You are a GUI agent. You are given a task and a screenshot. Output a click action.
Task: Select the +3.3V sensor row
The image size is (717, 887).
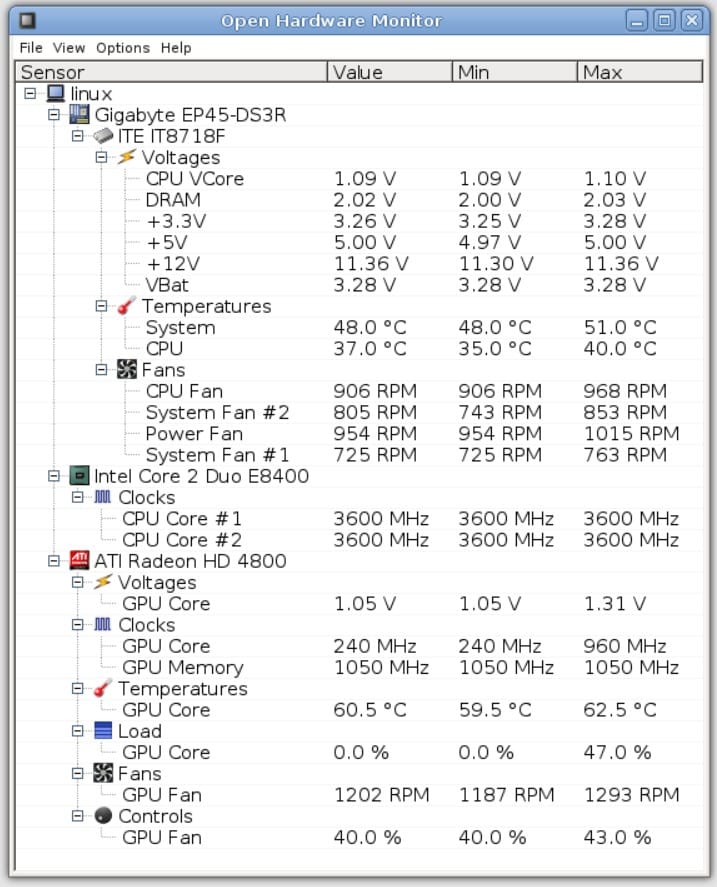click(359, 221)
